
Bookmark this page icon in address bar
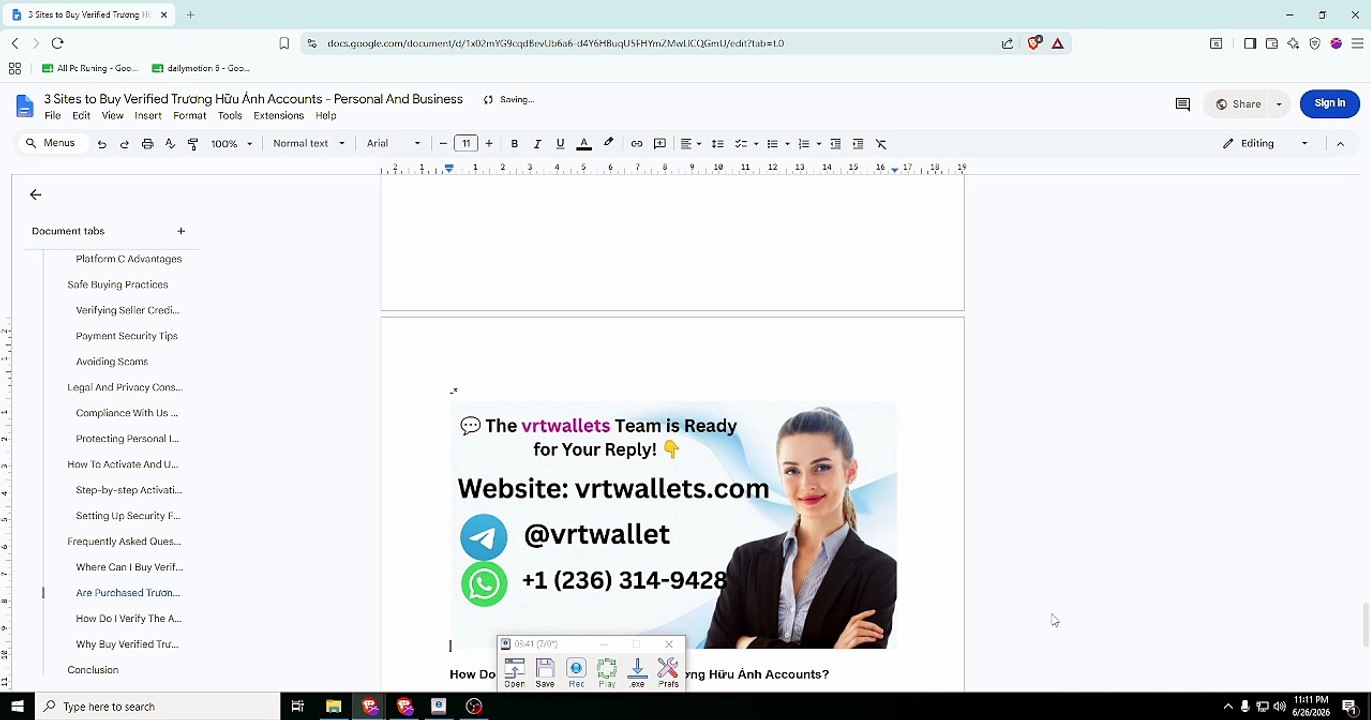tap(284, 43)
